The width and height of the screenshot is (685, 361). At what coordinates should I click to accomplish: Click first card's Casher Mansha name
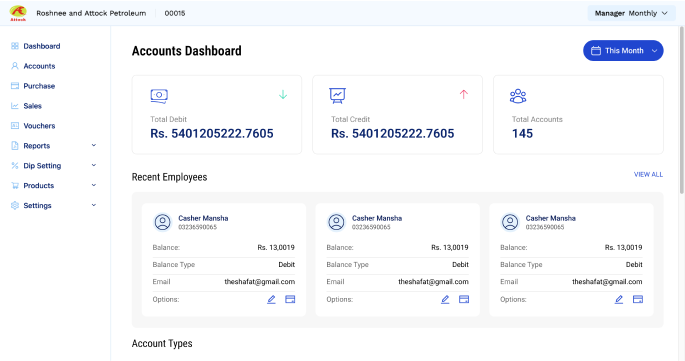[x=203, y=218]
